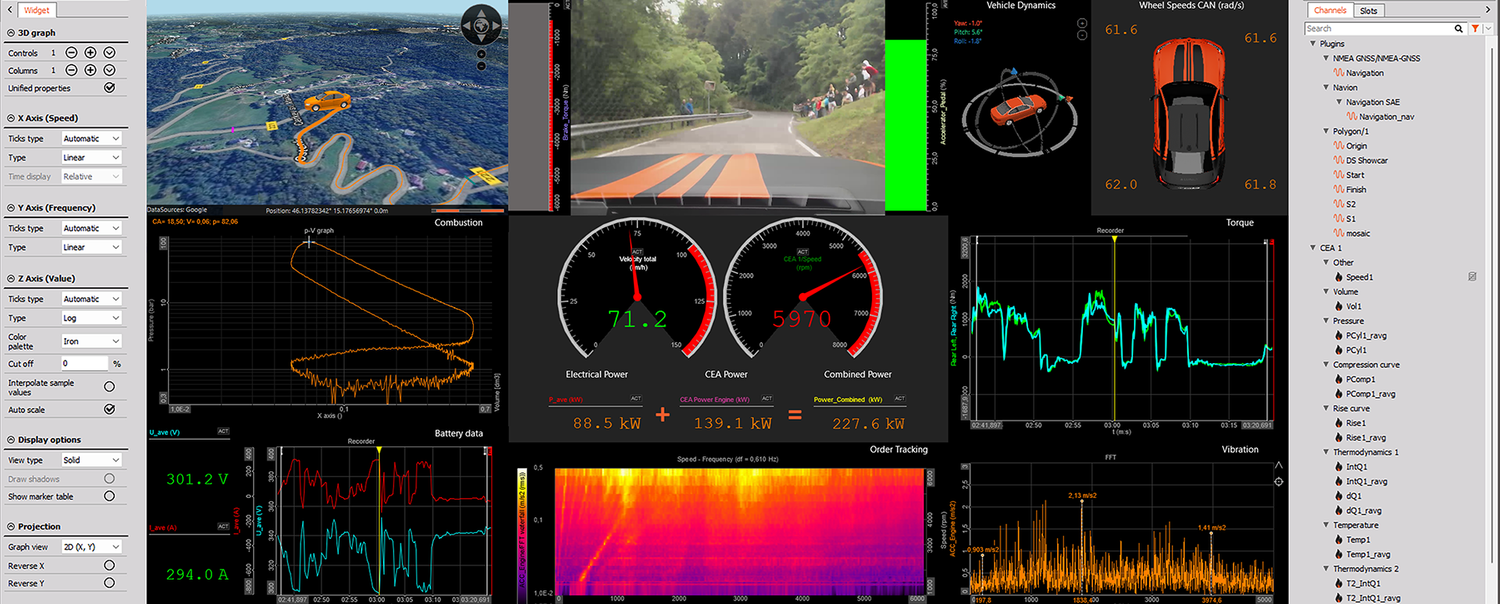Click the 2,13 m/s2 peak label on FFT
This screenshot has height=604, width=1500.
tap(1081, 495)
